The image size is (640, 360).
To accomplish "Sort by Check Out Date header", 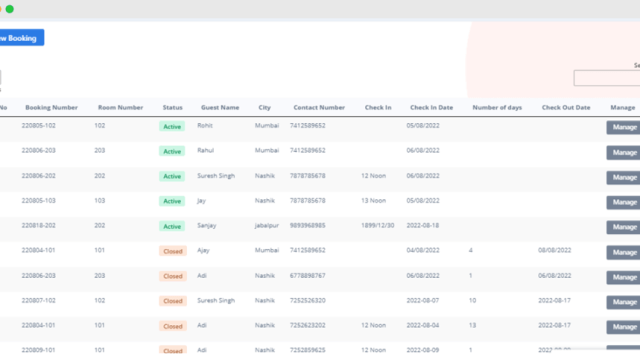I will [566, 107].
